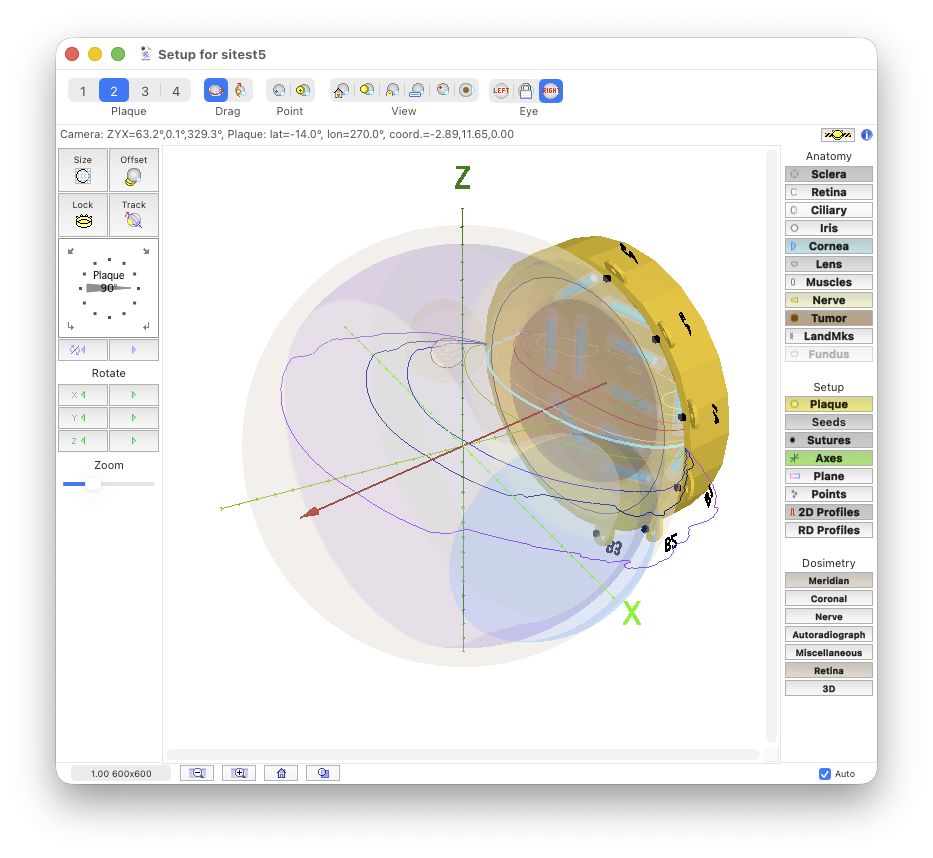933x858 pixels.
Task: Click the Track button
Action: pos(133,215)
